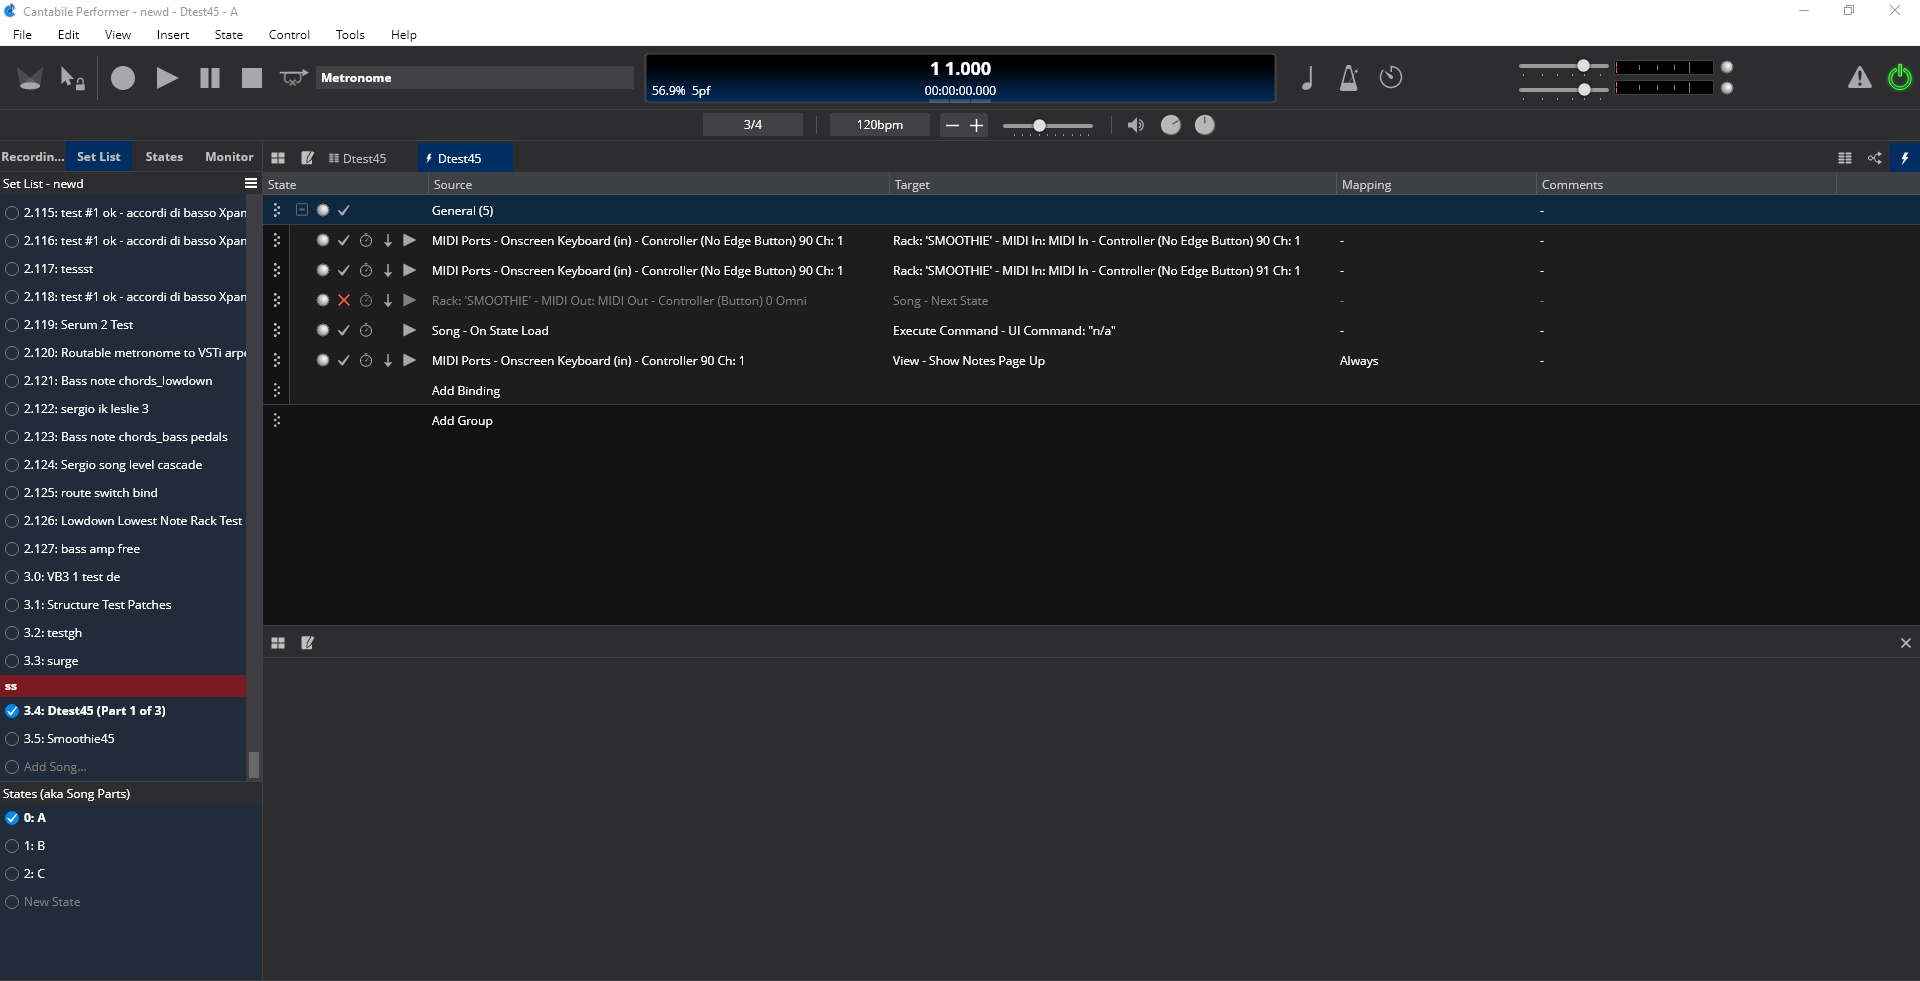Click the green power engine button

(1899, 78)
